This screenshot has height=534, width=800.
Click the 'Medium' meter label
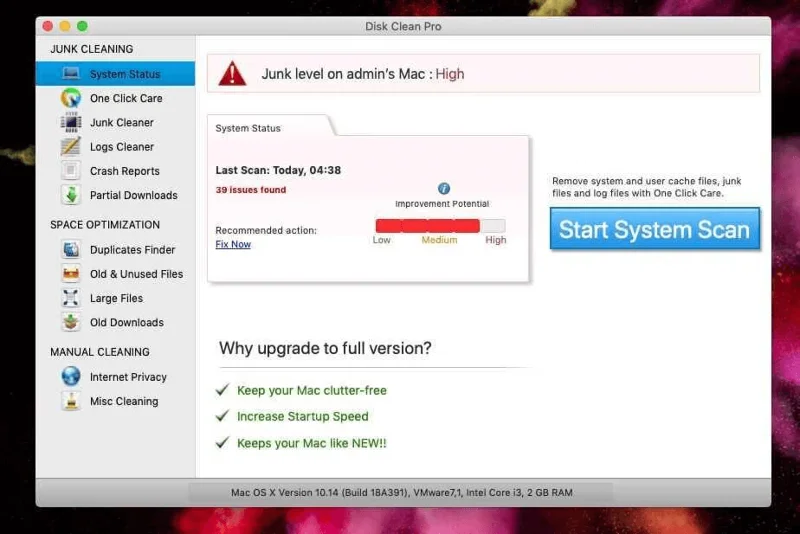click(439, 240)
